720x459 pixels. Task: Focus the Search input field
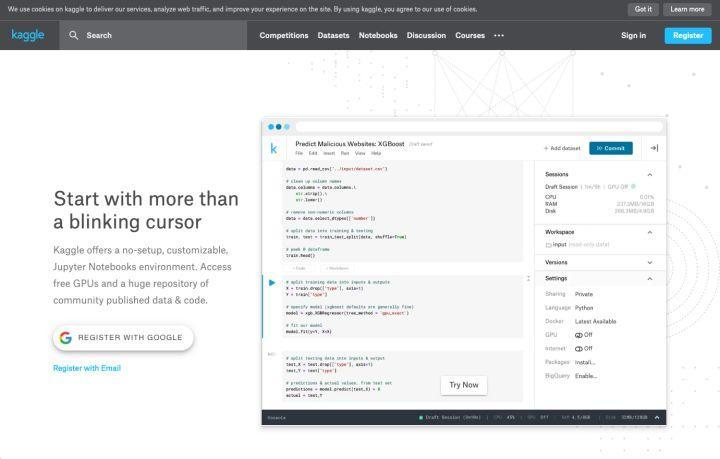[153, 35]
